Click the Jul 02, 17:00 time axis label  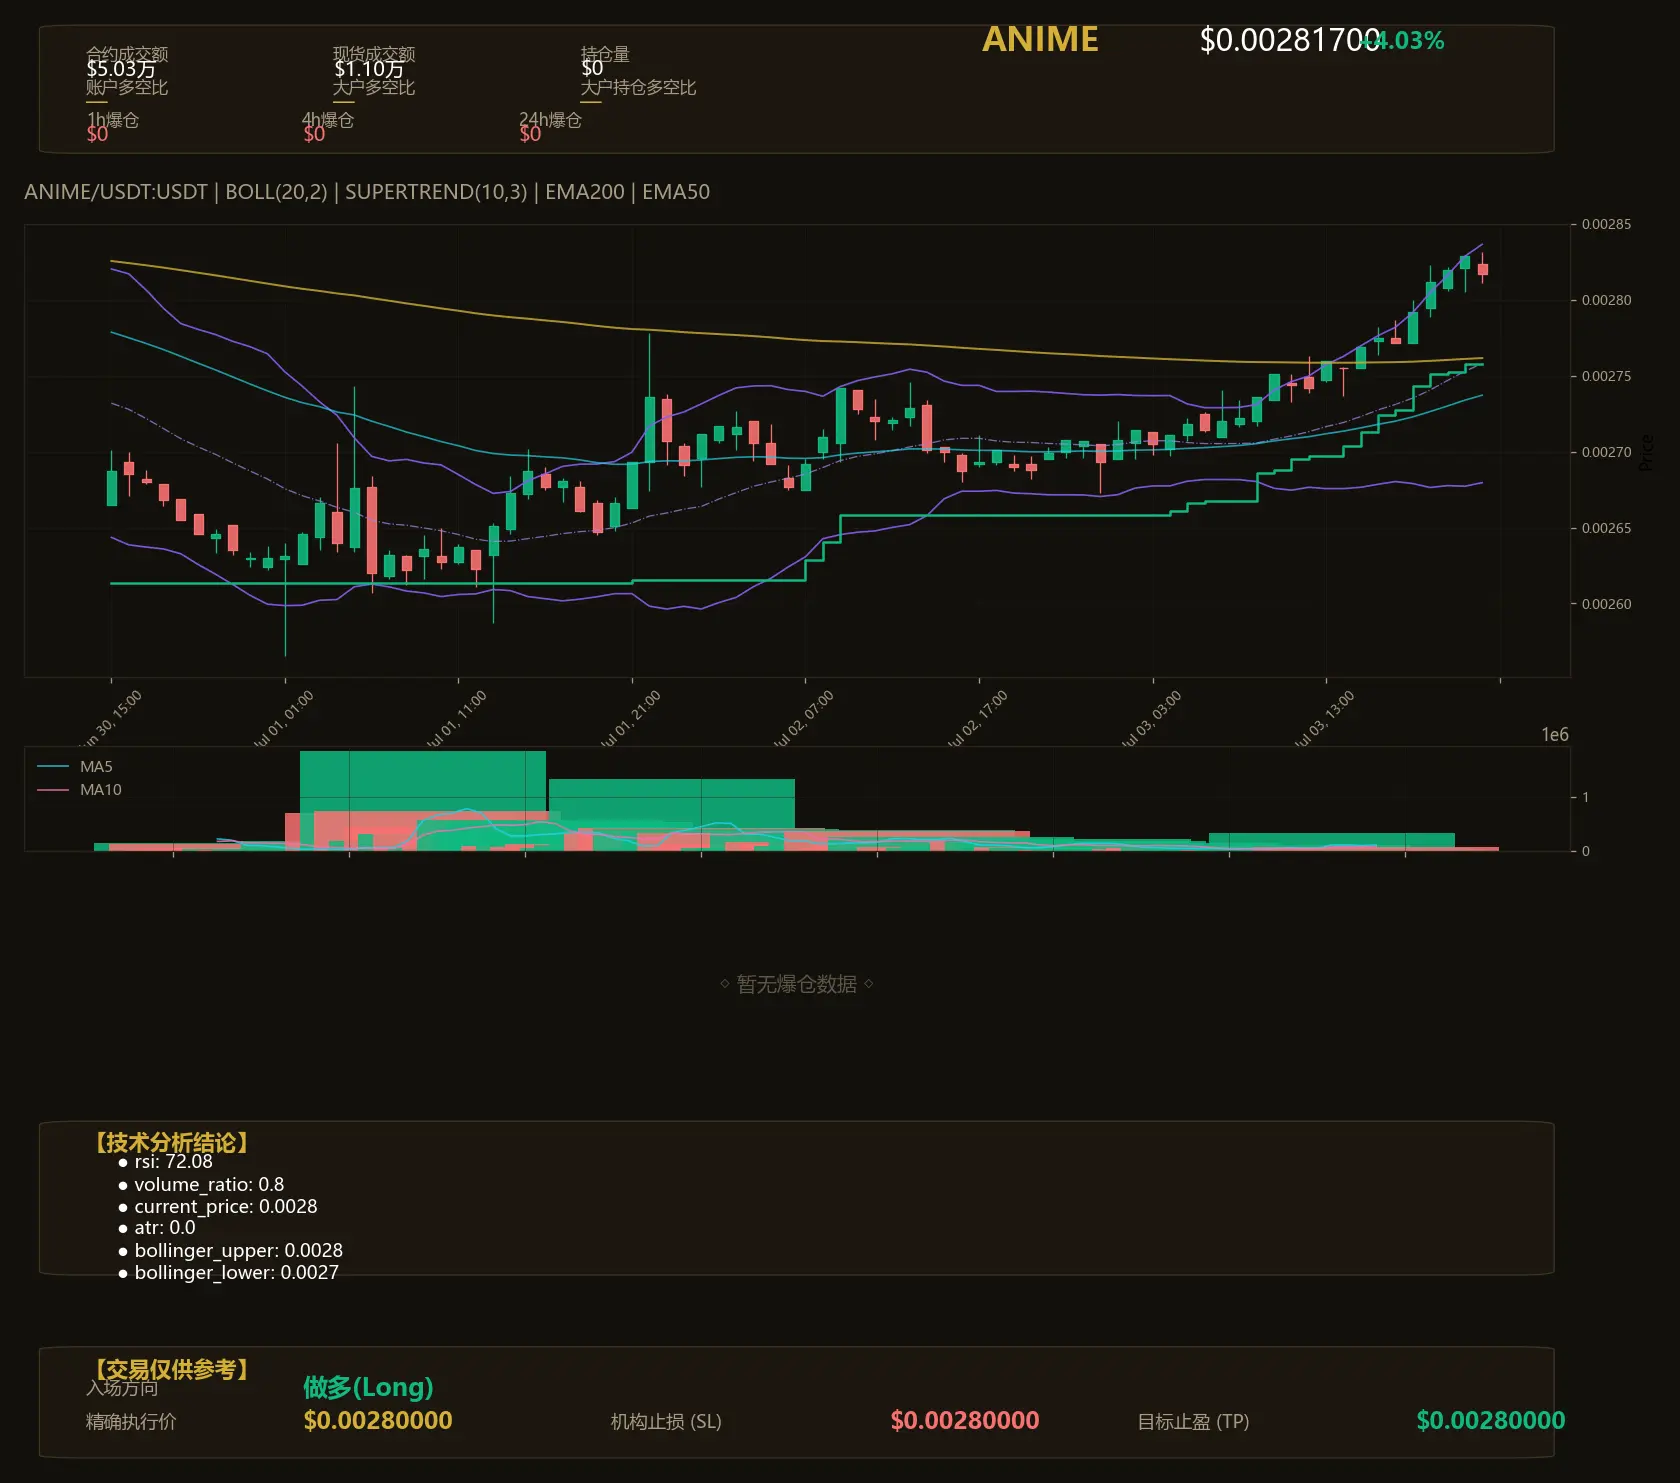[x=976, y=720]
